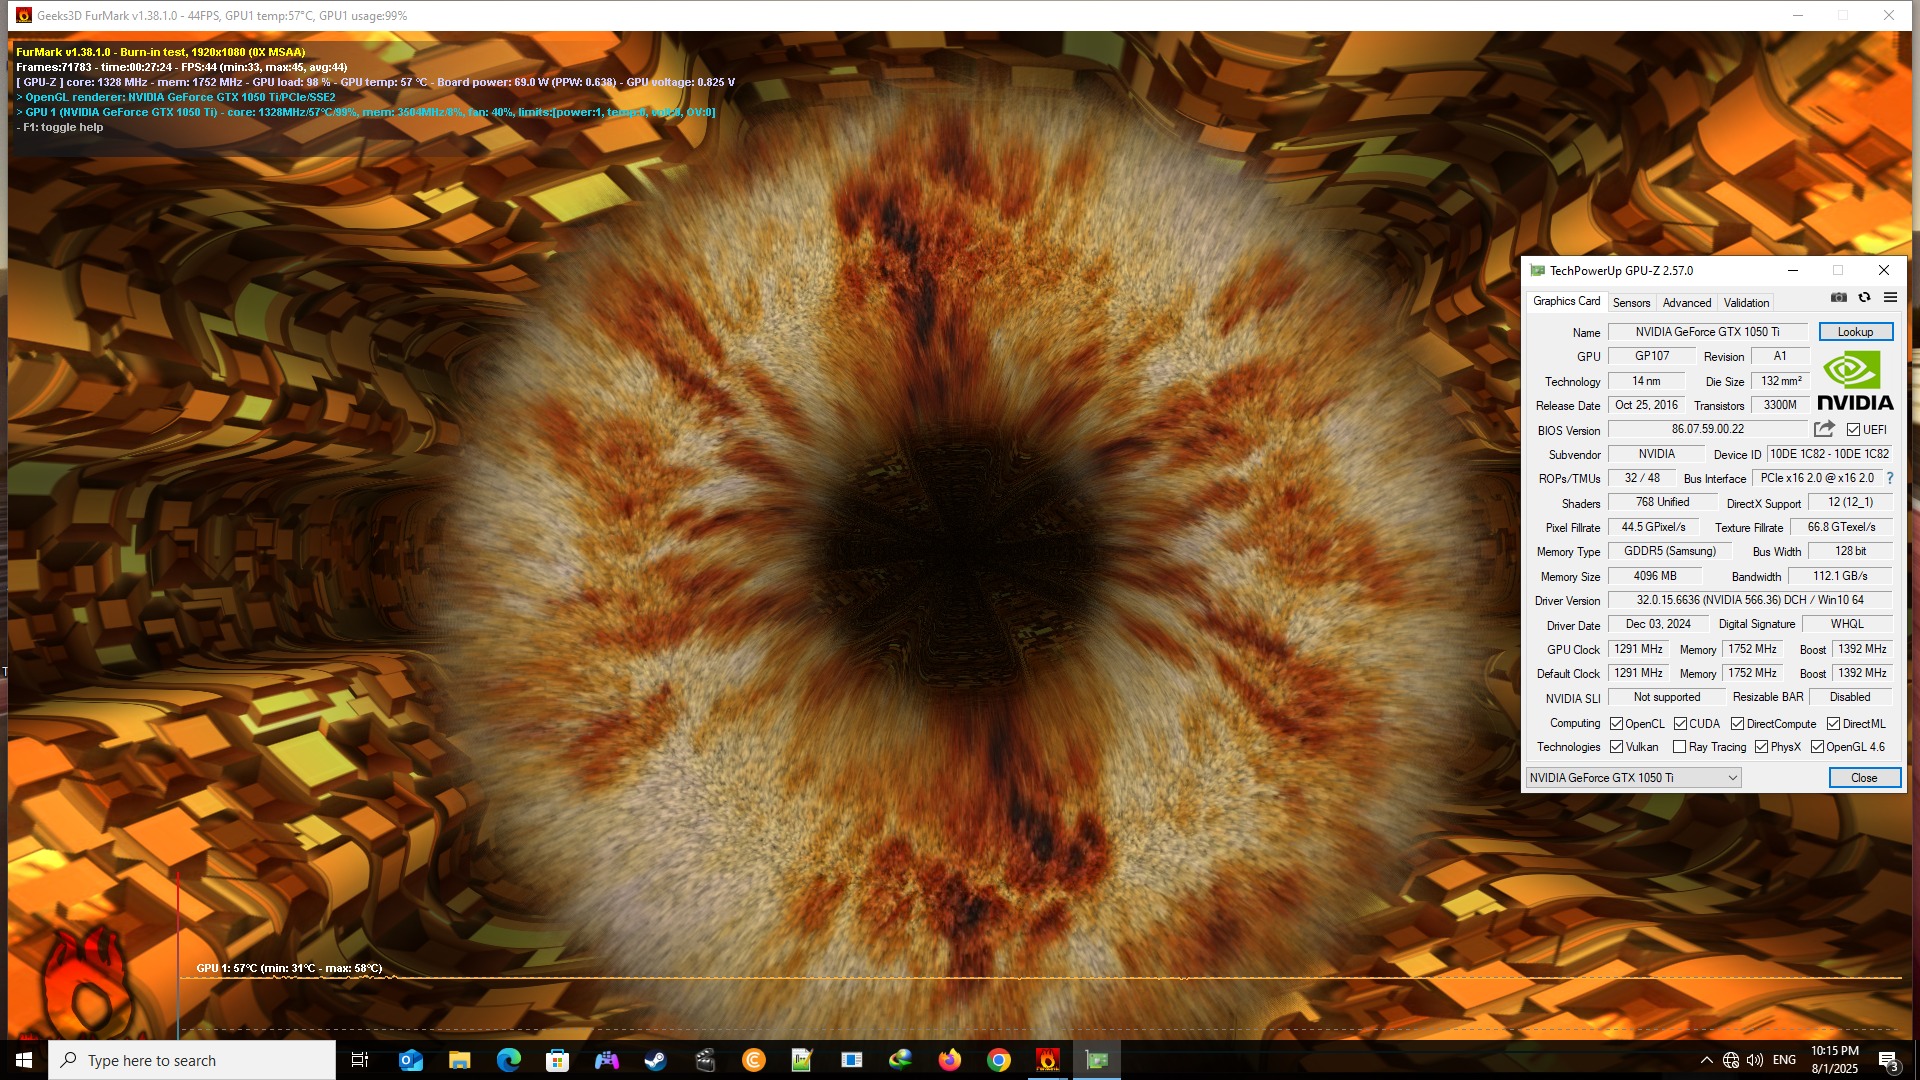Click the Driver Version field
The height and width of the screenshot is (1080, 1920).
(x=1750, y=600)
